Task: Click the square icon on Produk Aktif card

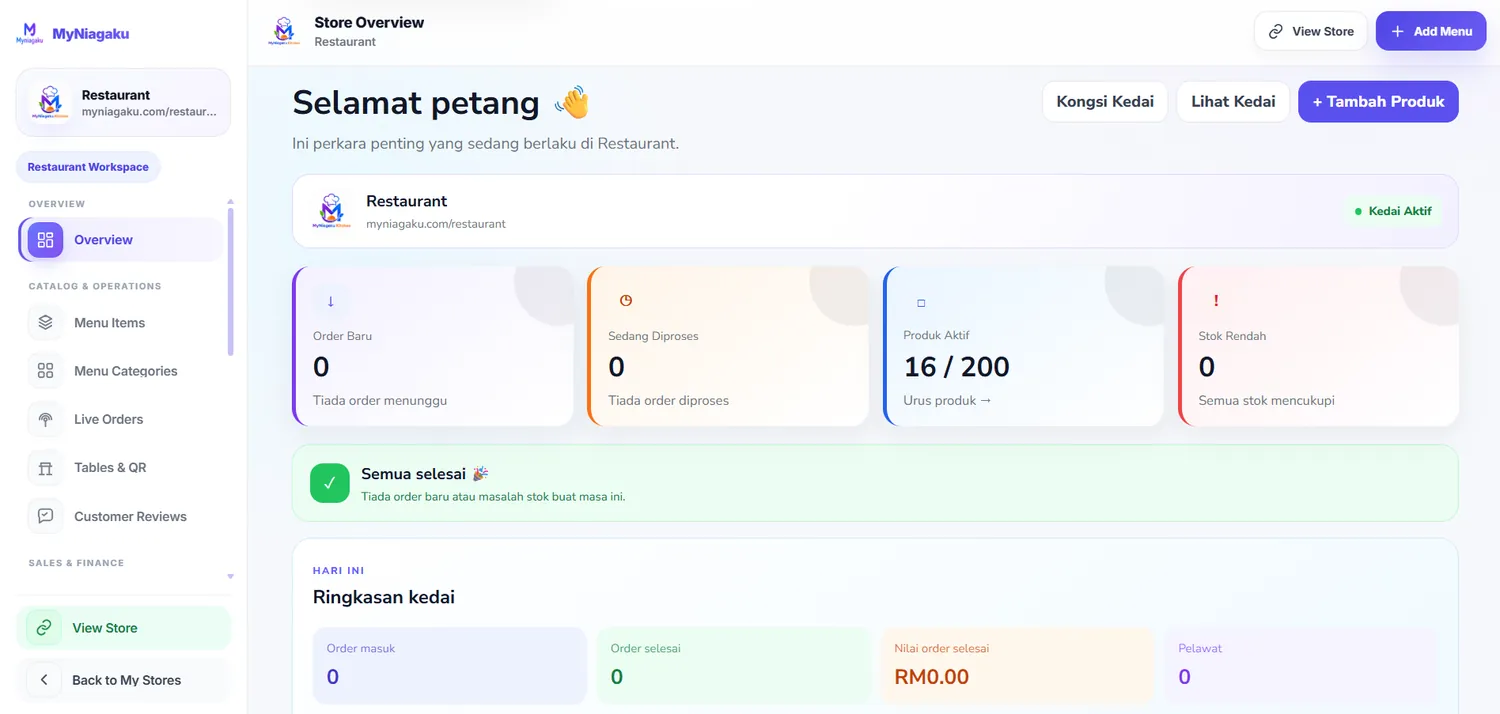Action: click(x=921, y=302)
